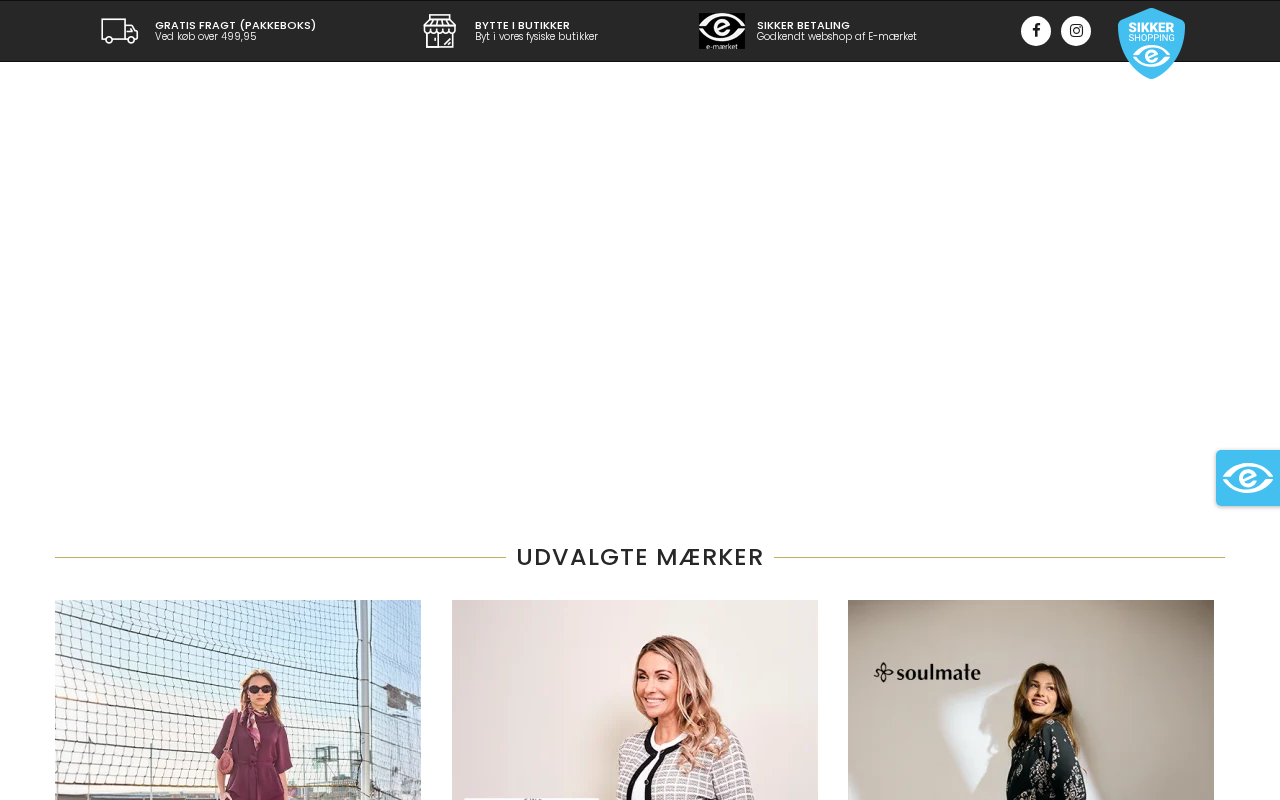Image resolution: width=1280 pixels, height=800 pixels.
Task: Select the BYTTE I BUTIKKER heading
Action: 522,25
